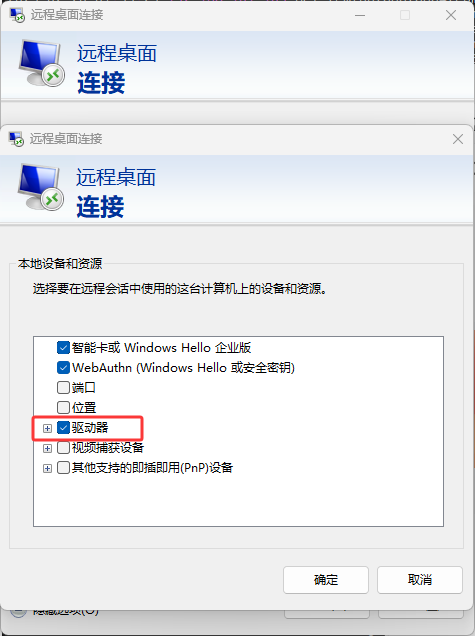Check 其他支持的即插即用(PnP)设备 checkbox

(x=63, y=468)
